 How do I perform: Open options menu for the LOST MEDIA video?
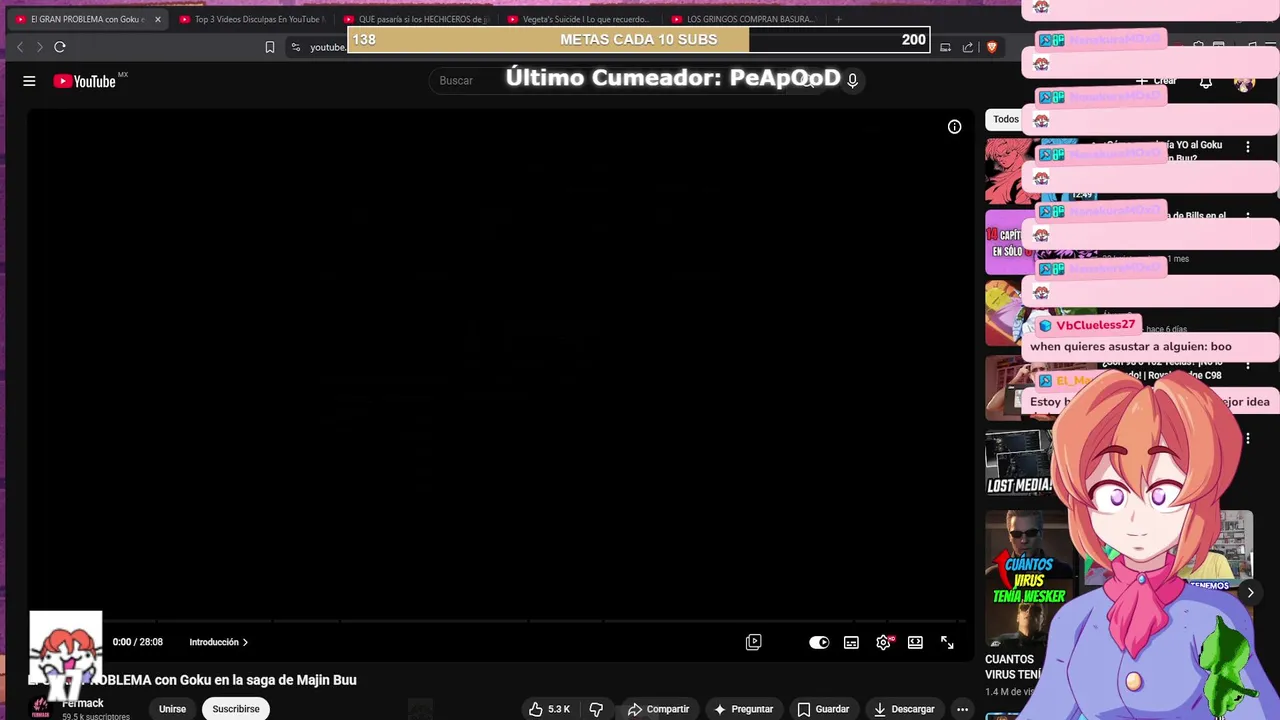(1247, 439)
